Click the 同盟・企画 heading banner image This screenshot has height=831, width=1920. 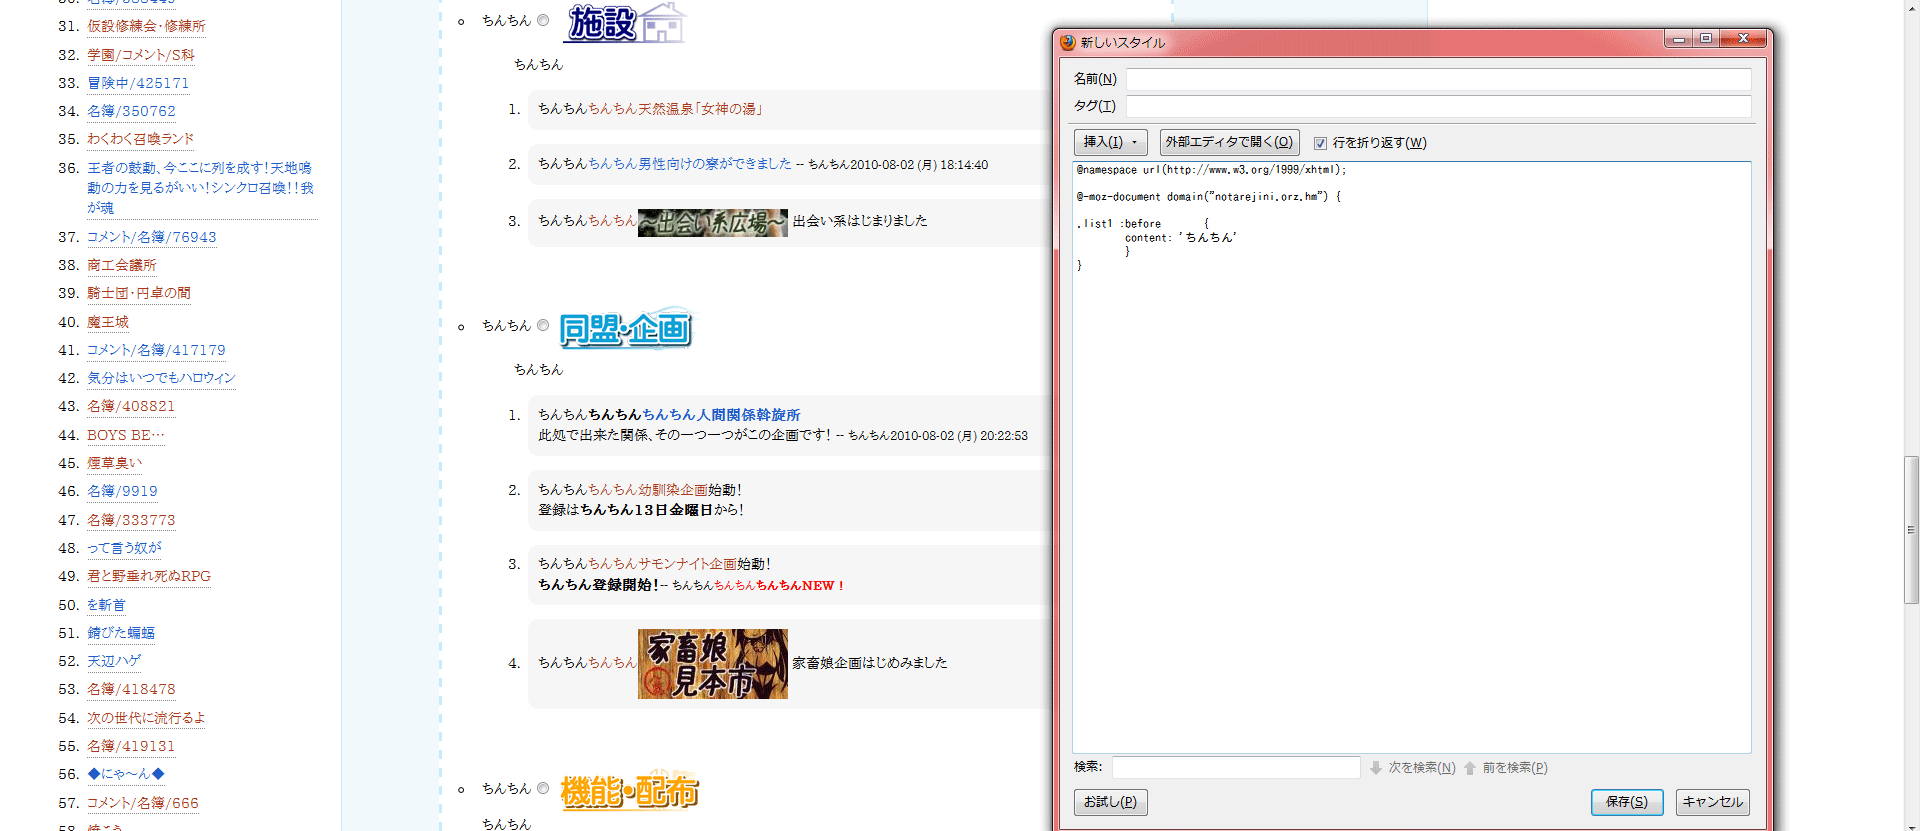625,328
